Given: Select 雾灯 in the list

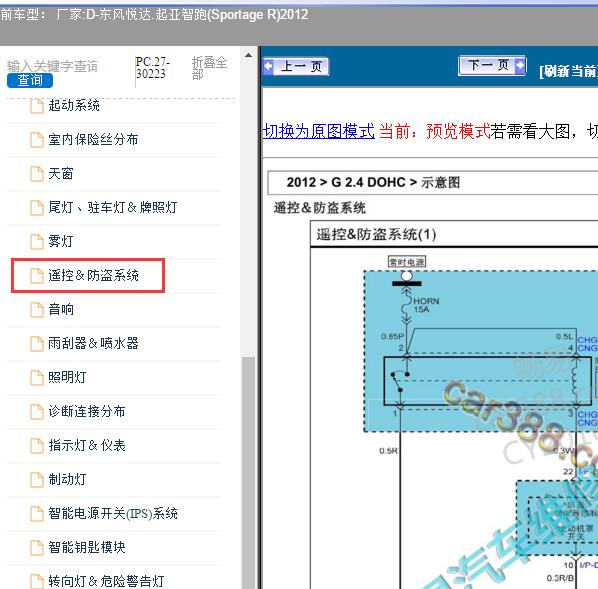Looking at the screenshot, I should pyautogui.click(x=61, y=241).
